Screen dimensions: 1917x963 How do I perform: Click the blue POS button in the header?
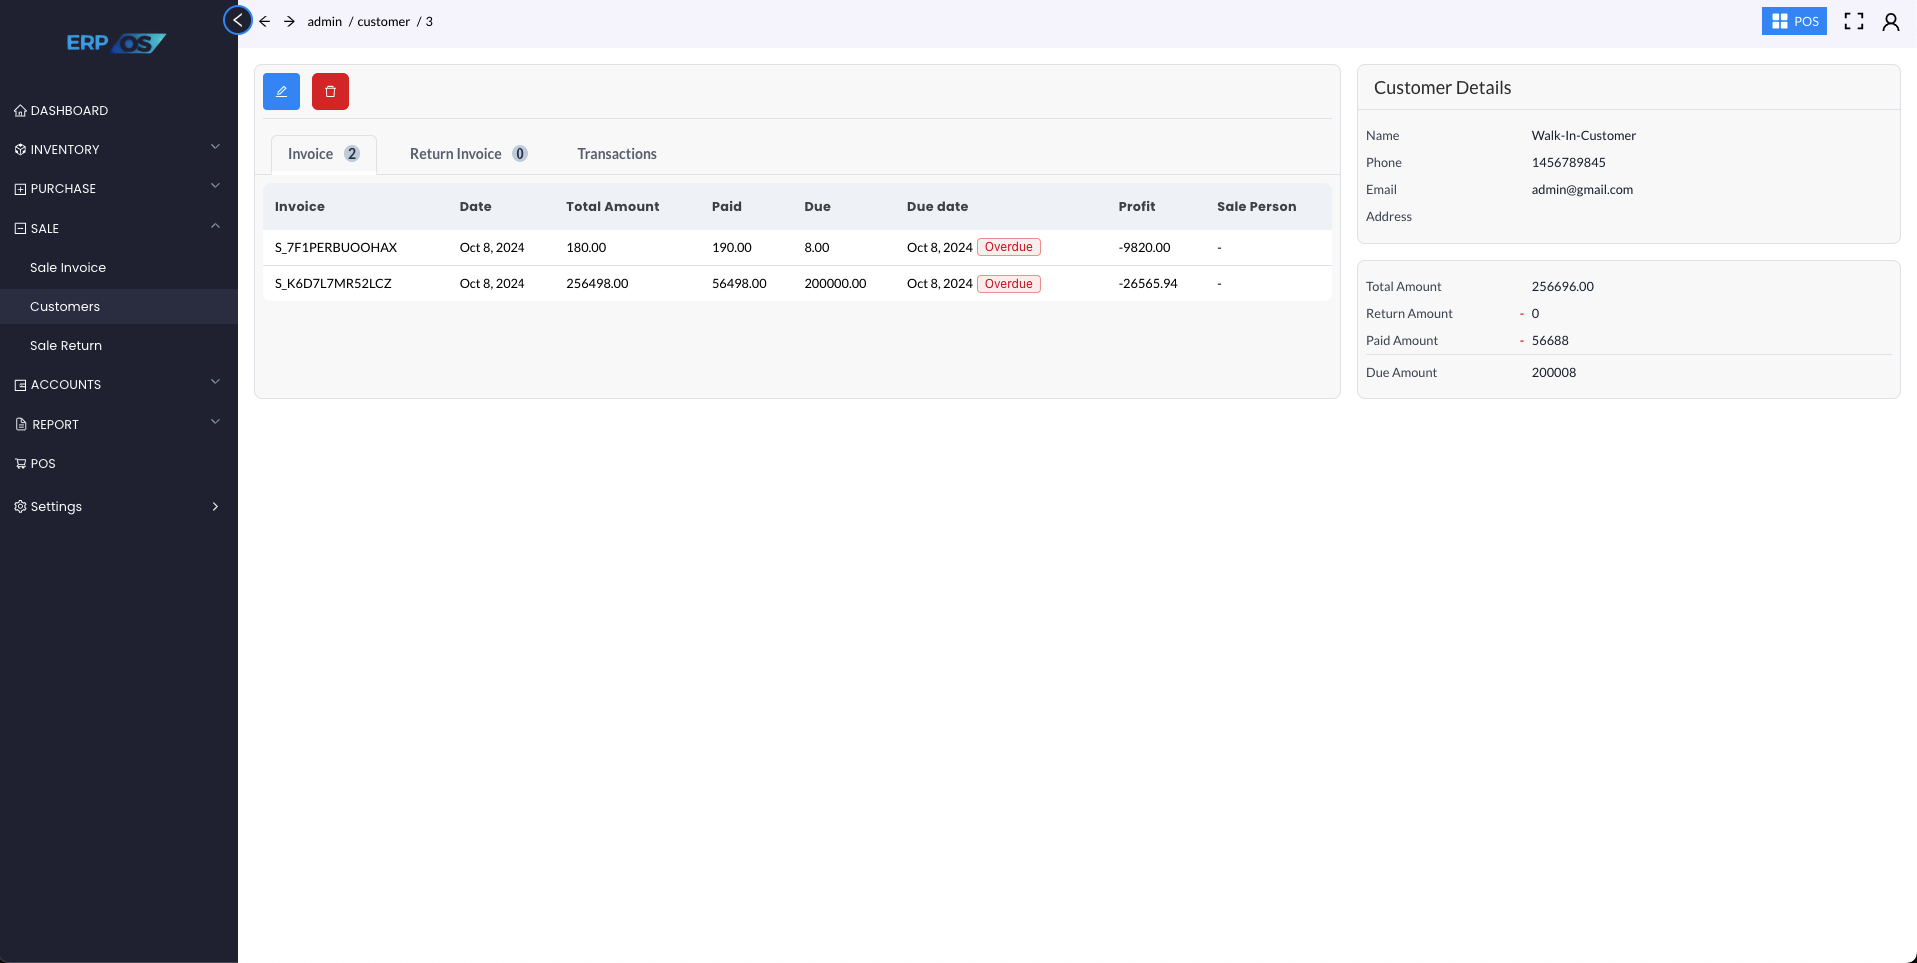click(x=1794, y=20)
